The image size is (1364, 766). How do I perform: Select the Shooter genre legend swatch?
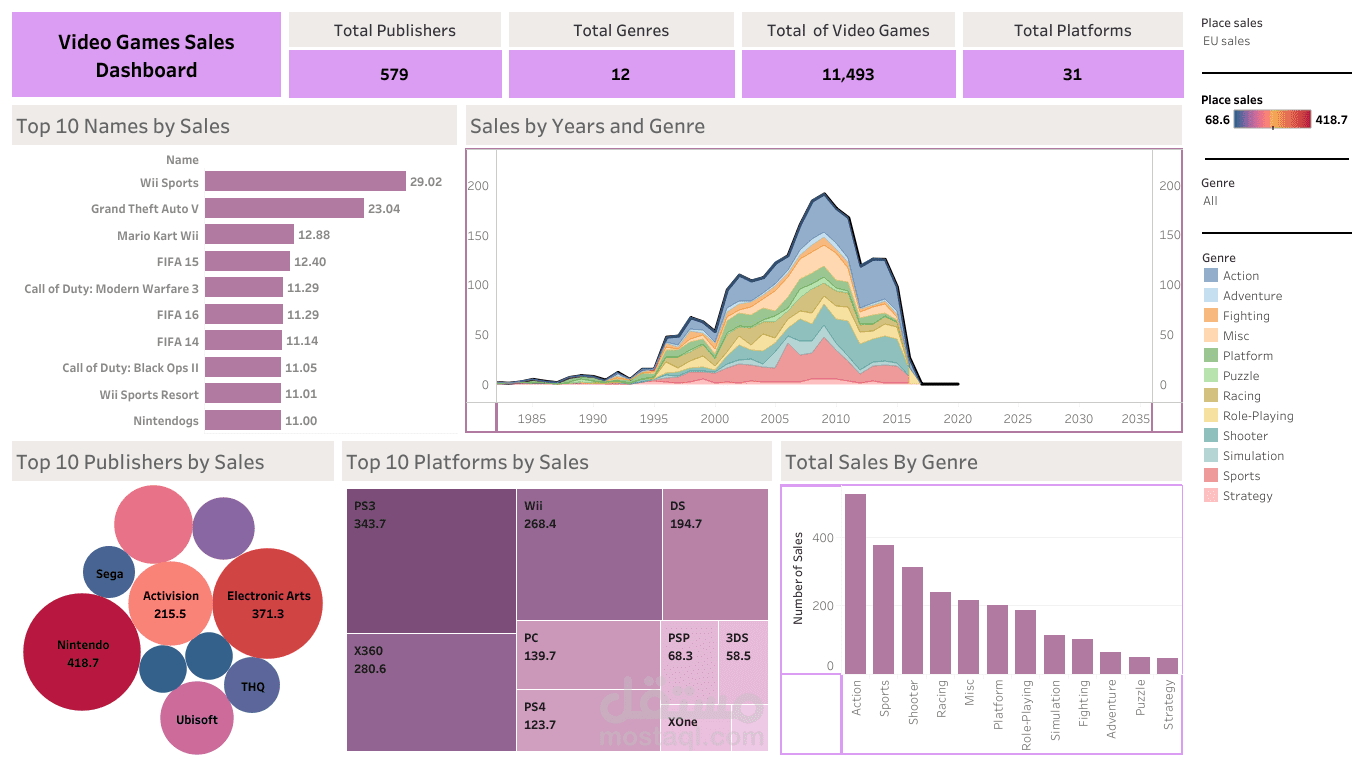pyautogui.click(x=1210, y=436)
